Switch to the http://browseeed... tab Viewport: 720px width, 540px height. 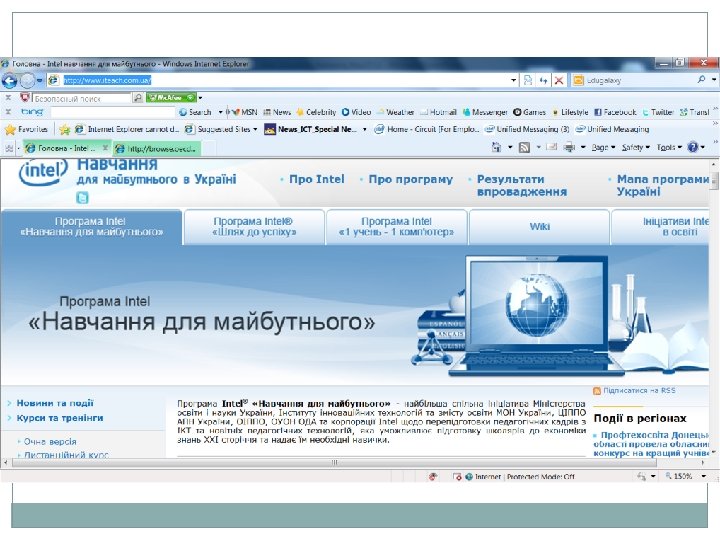pos(156,148)
